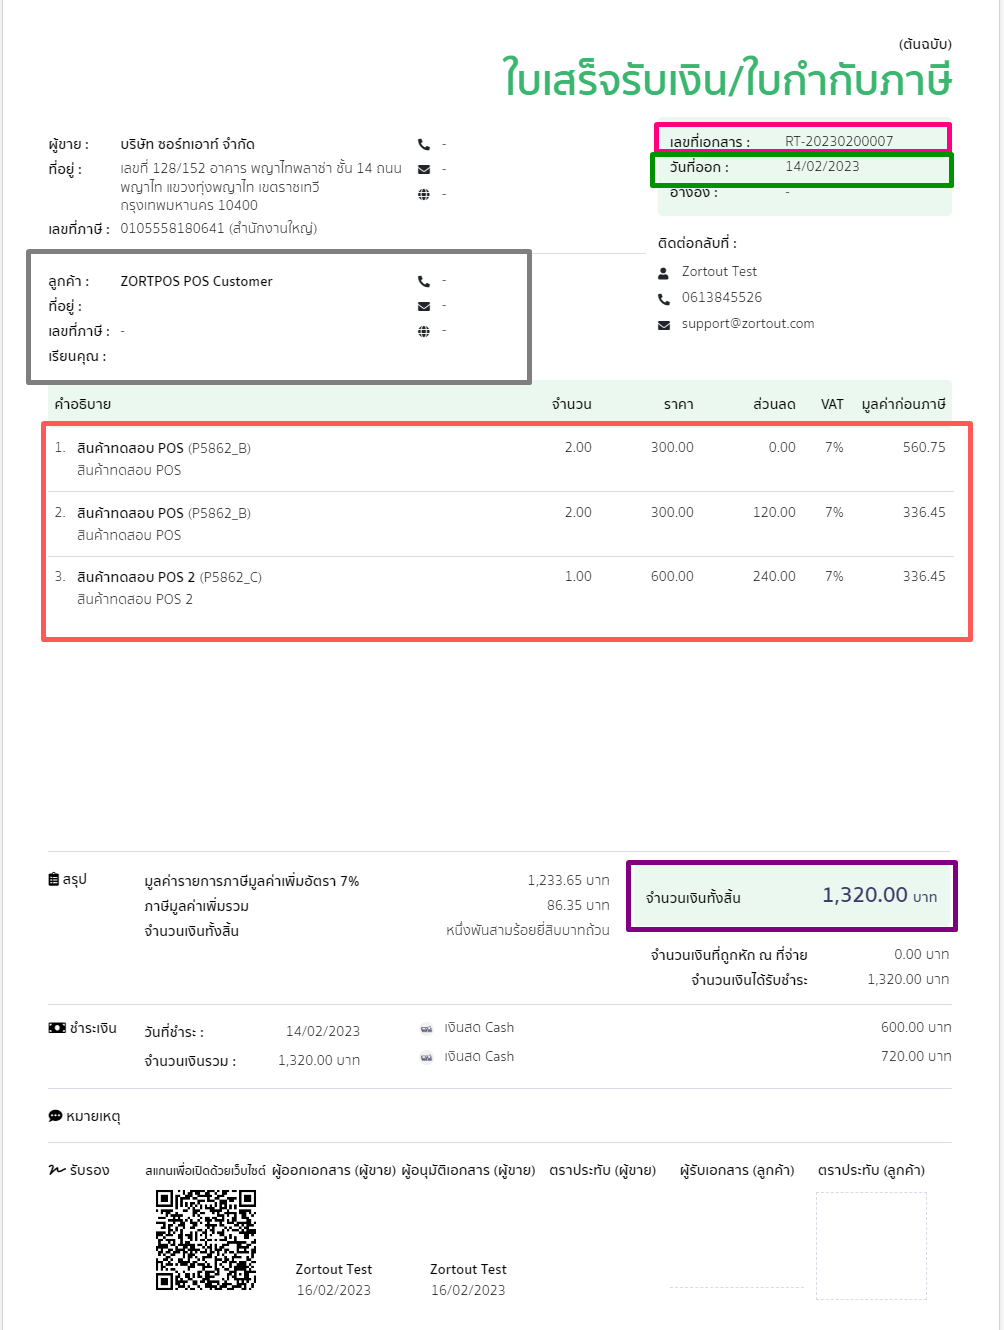This screenshot has height=1330, width=1004.
Task: Select the document number RT-20230200007
Action: click(839, 141)
